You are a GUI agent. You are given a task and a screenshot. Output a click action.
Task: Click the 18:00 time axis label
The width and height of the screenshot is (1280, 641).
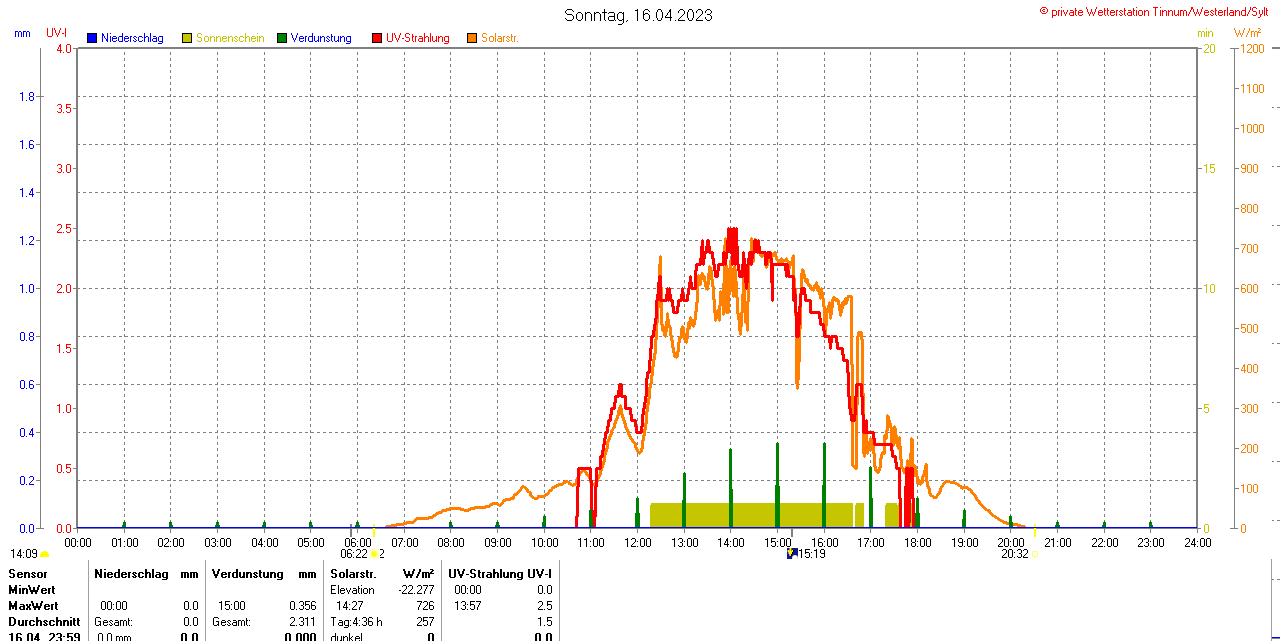click(918, 543)
